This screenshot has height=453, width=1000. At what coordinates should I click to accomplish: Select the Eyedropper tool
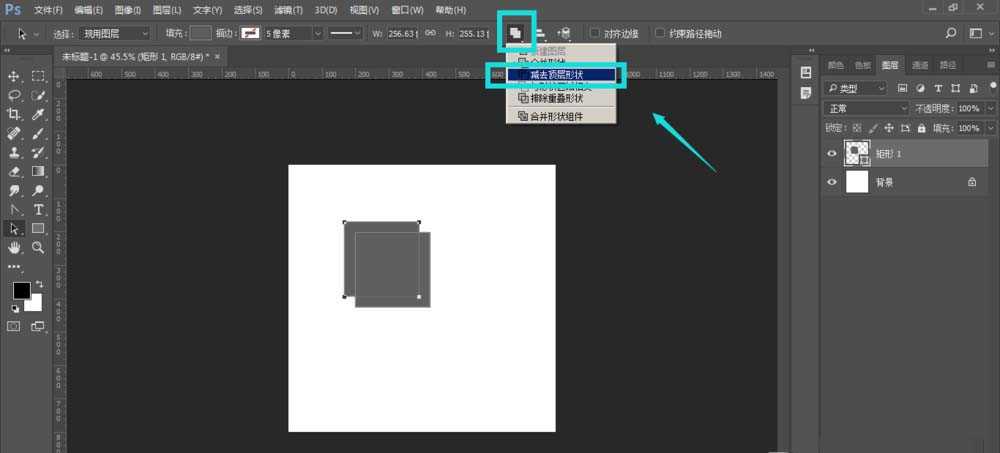pos(39,114)
